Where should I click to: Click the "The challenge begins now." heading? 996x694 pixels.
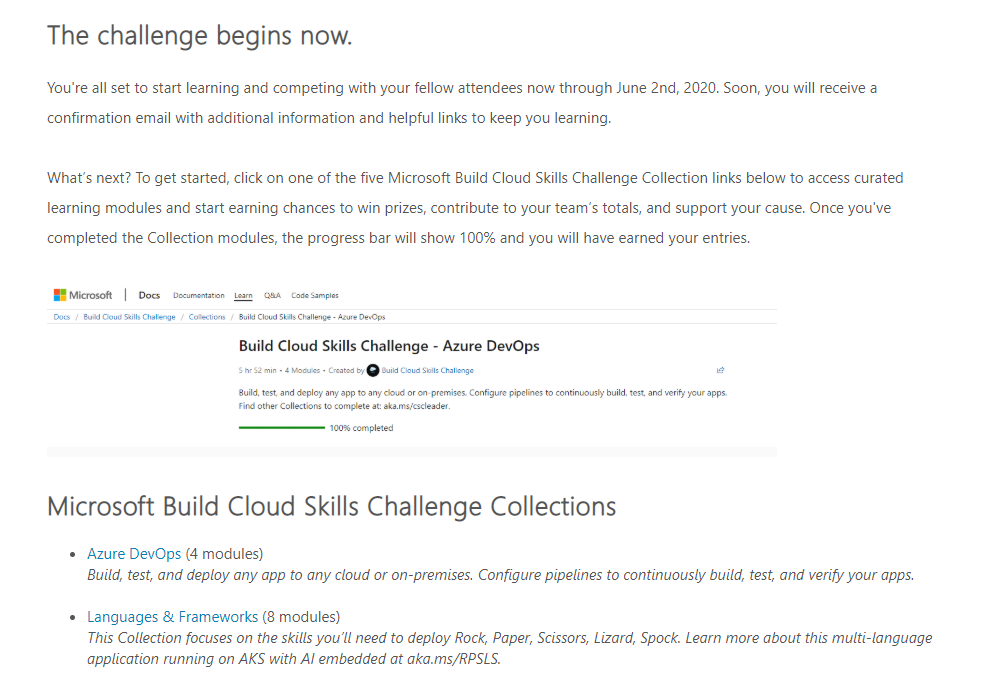(199, 36)
